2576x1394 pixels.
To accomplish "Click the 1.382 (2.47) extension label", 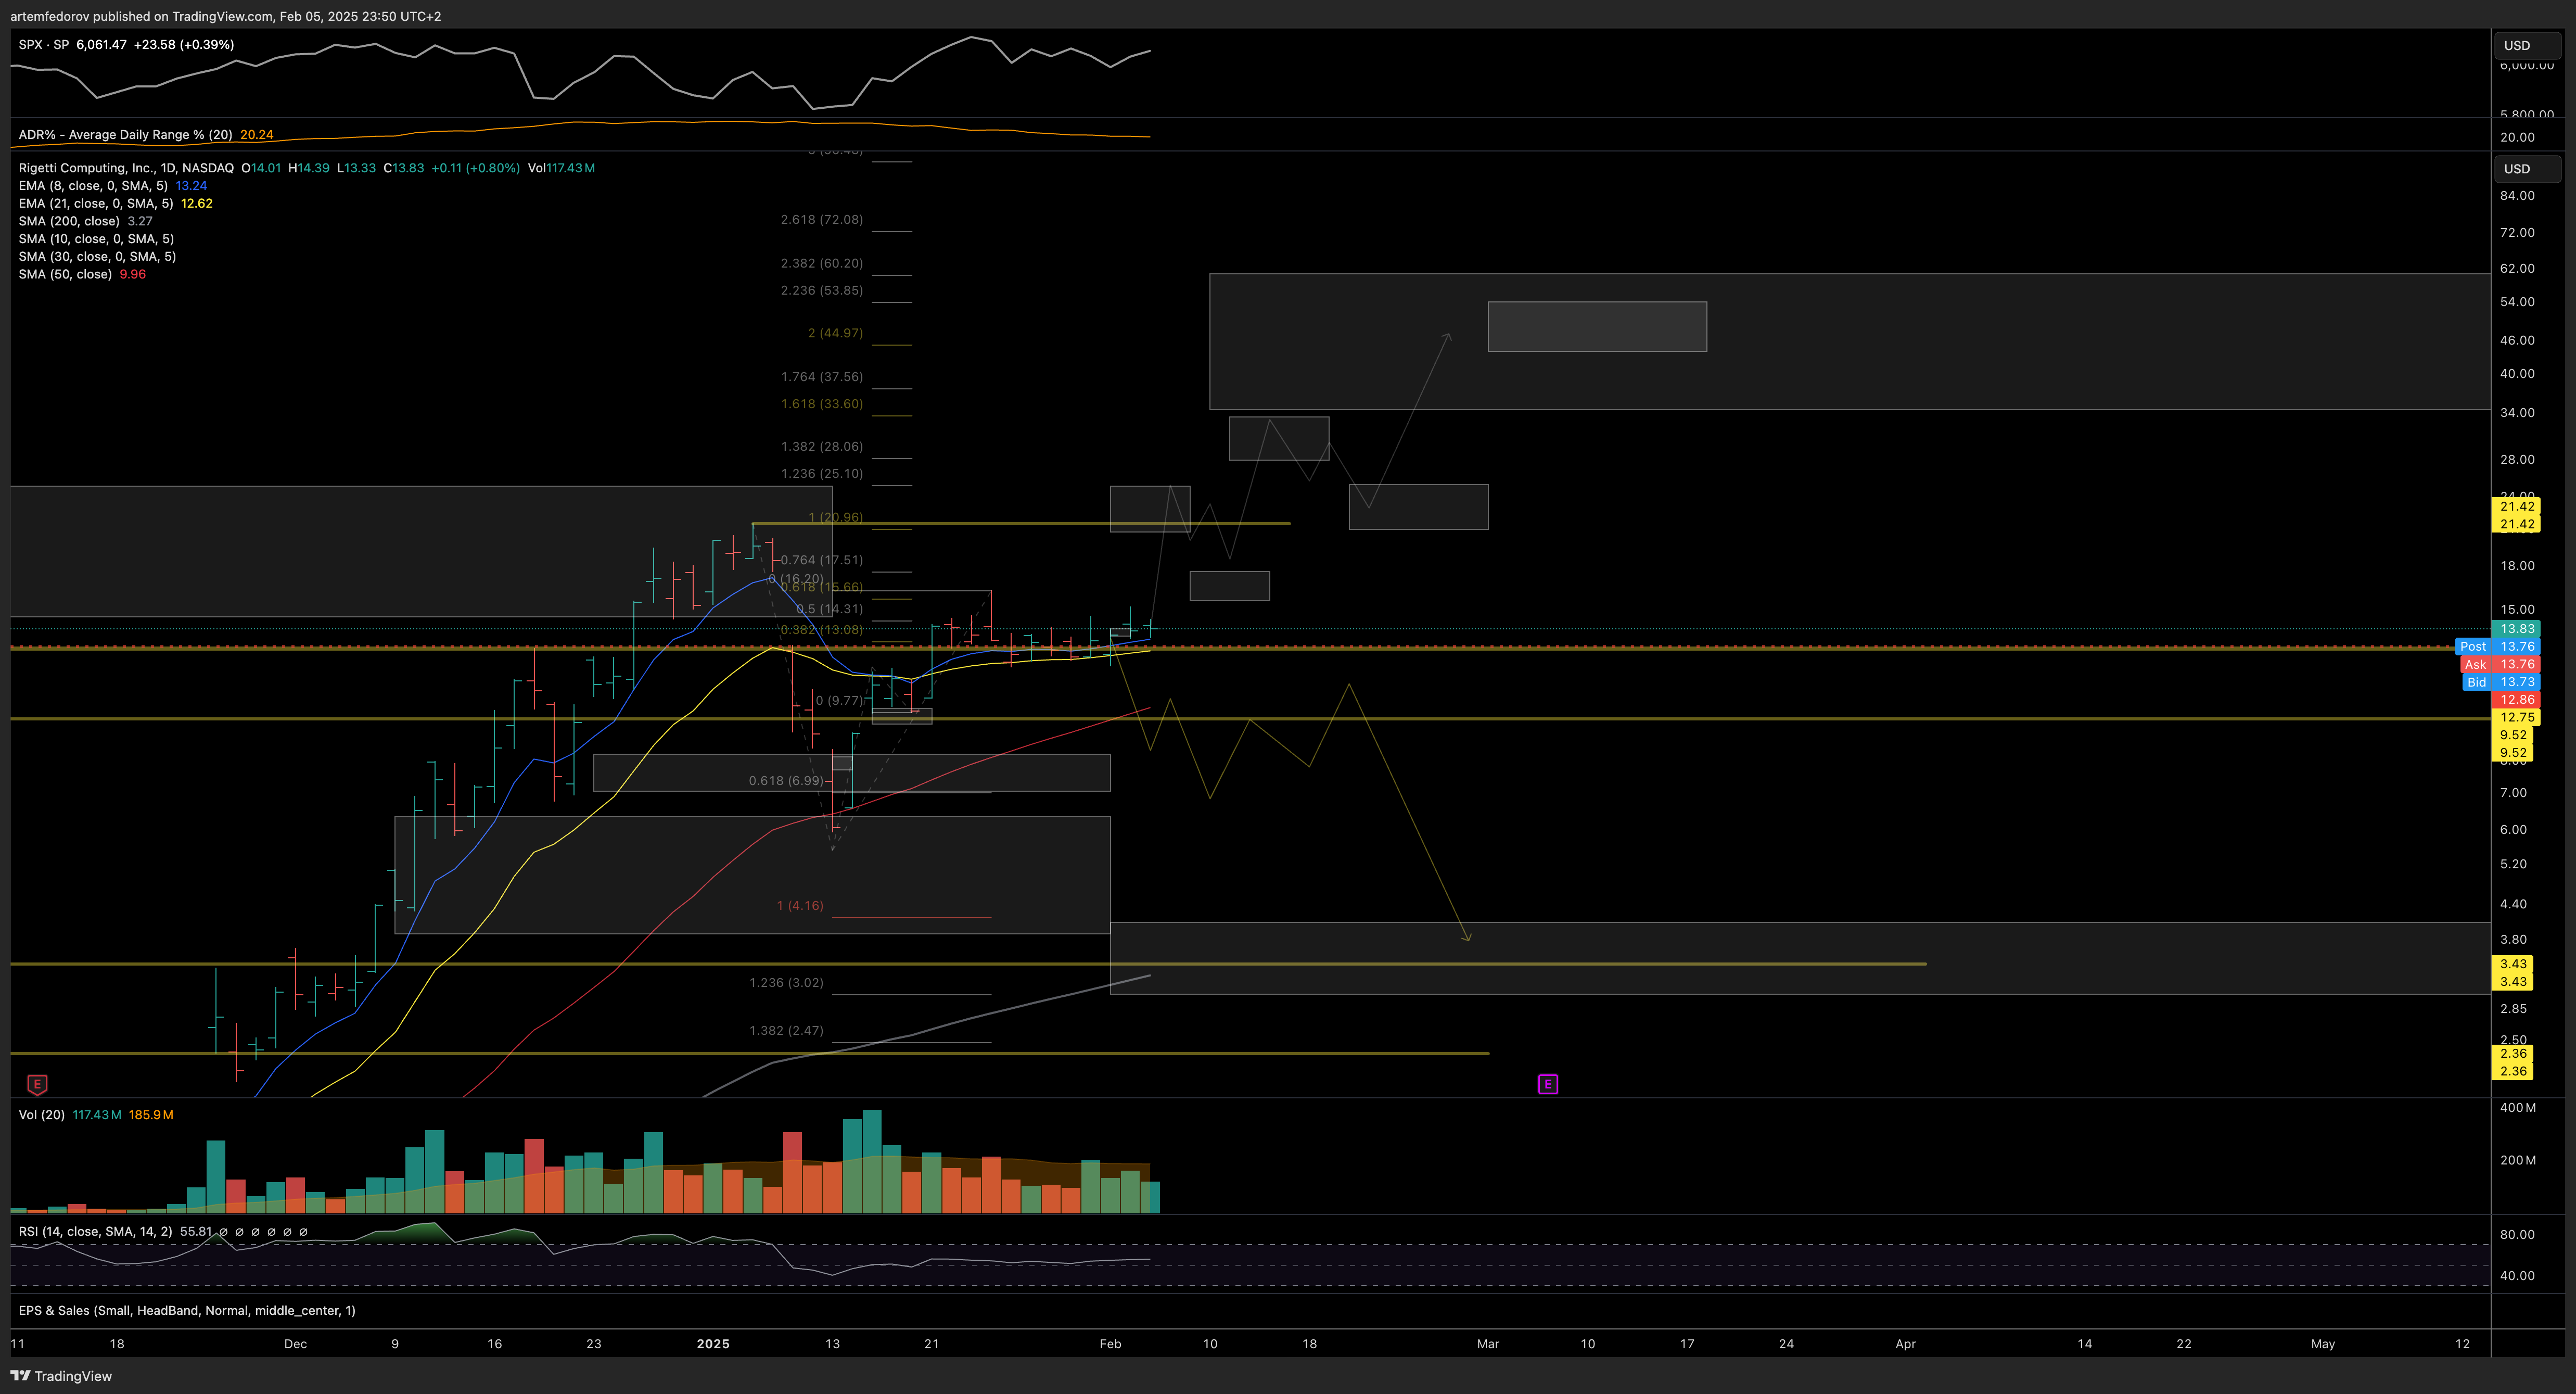I will 786,1031.
